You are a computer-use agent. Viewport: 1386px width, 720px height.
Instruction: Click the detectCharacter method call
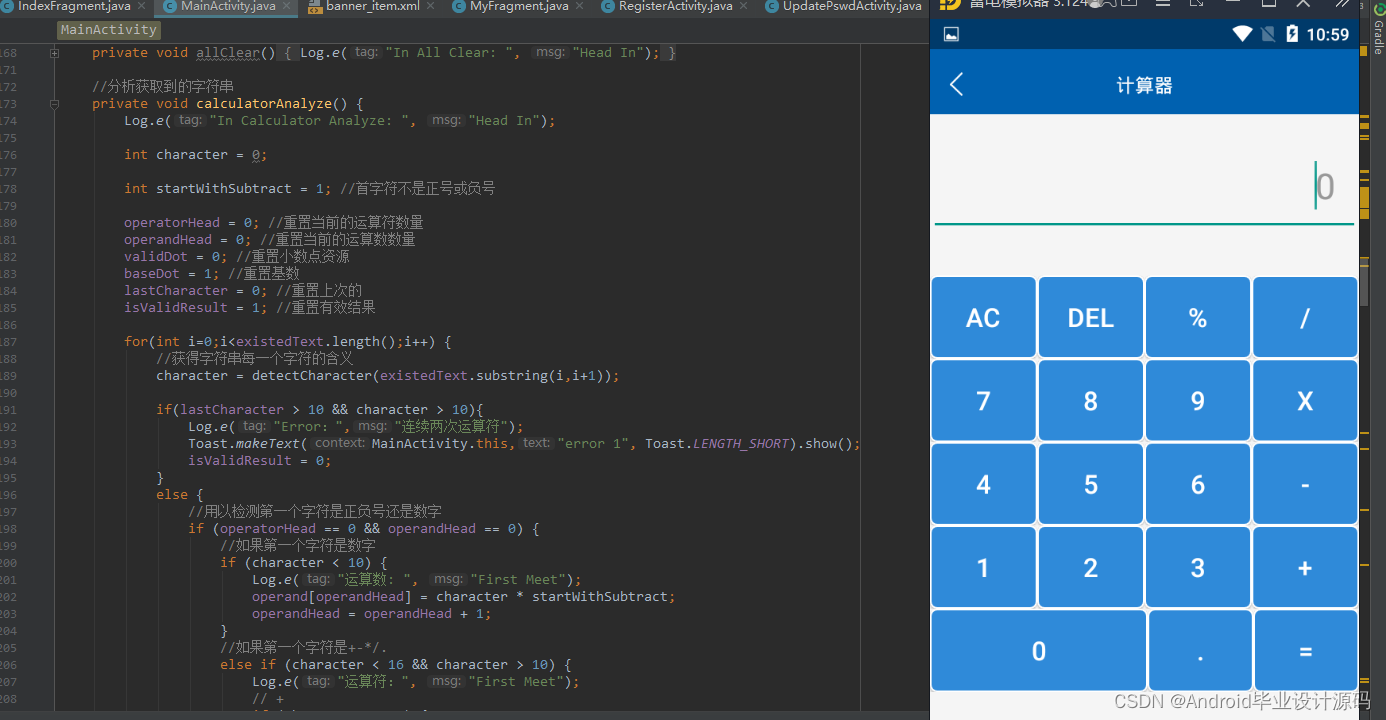pos(312,375)
